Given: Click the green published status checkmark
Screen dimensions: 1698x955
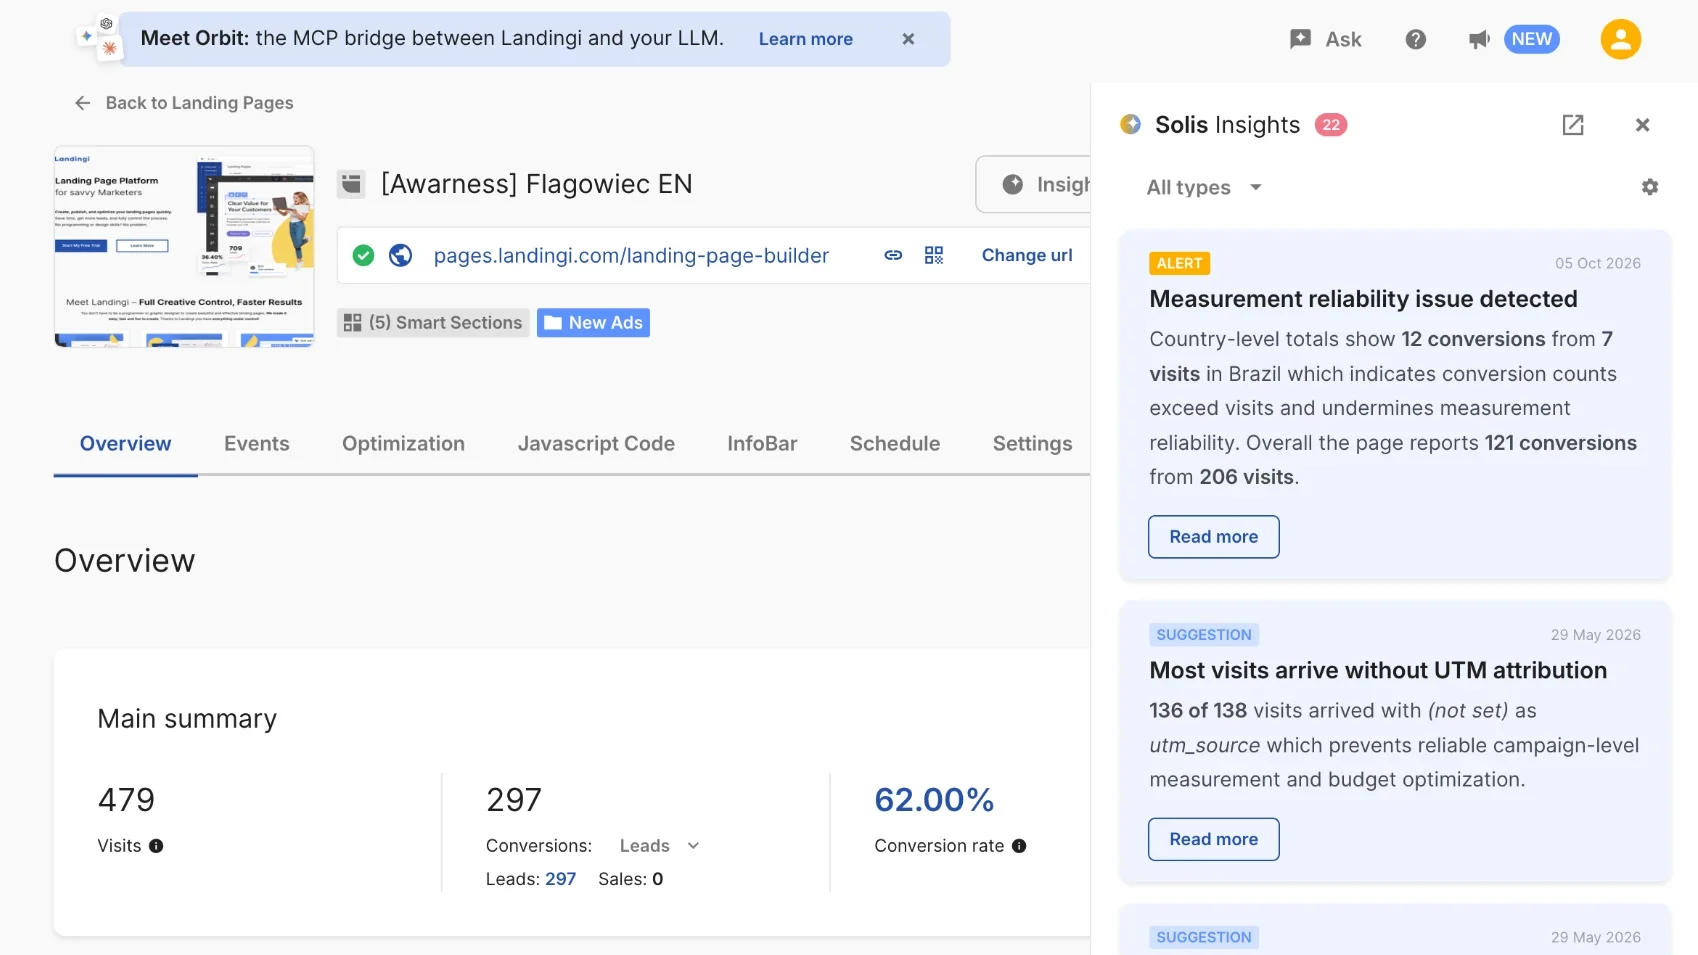Looking at the screenshot, I should [364, 255].
